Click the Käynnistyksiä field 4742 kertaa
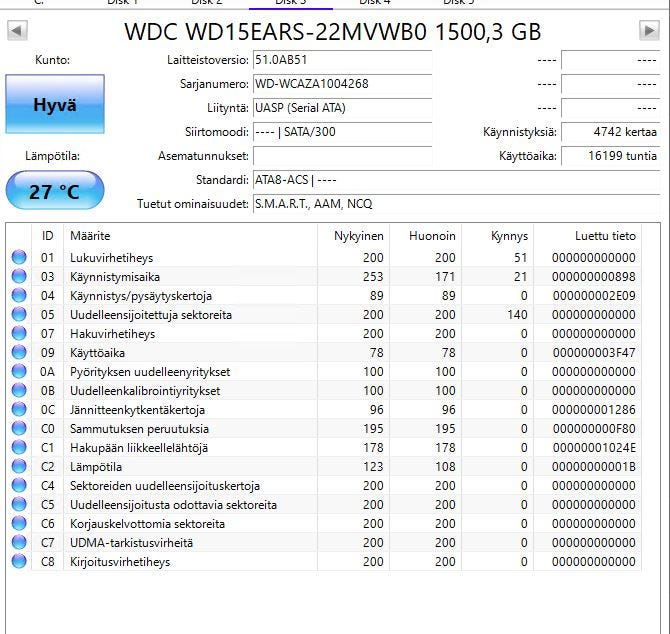 tap(610, 132)
